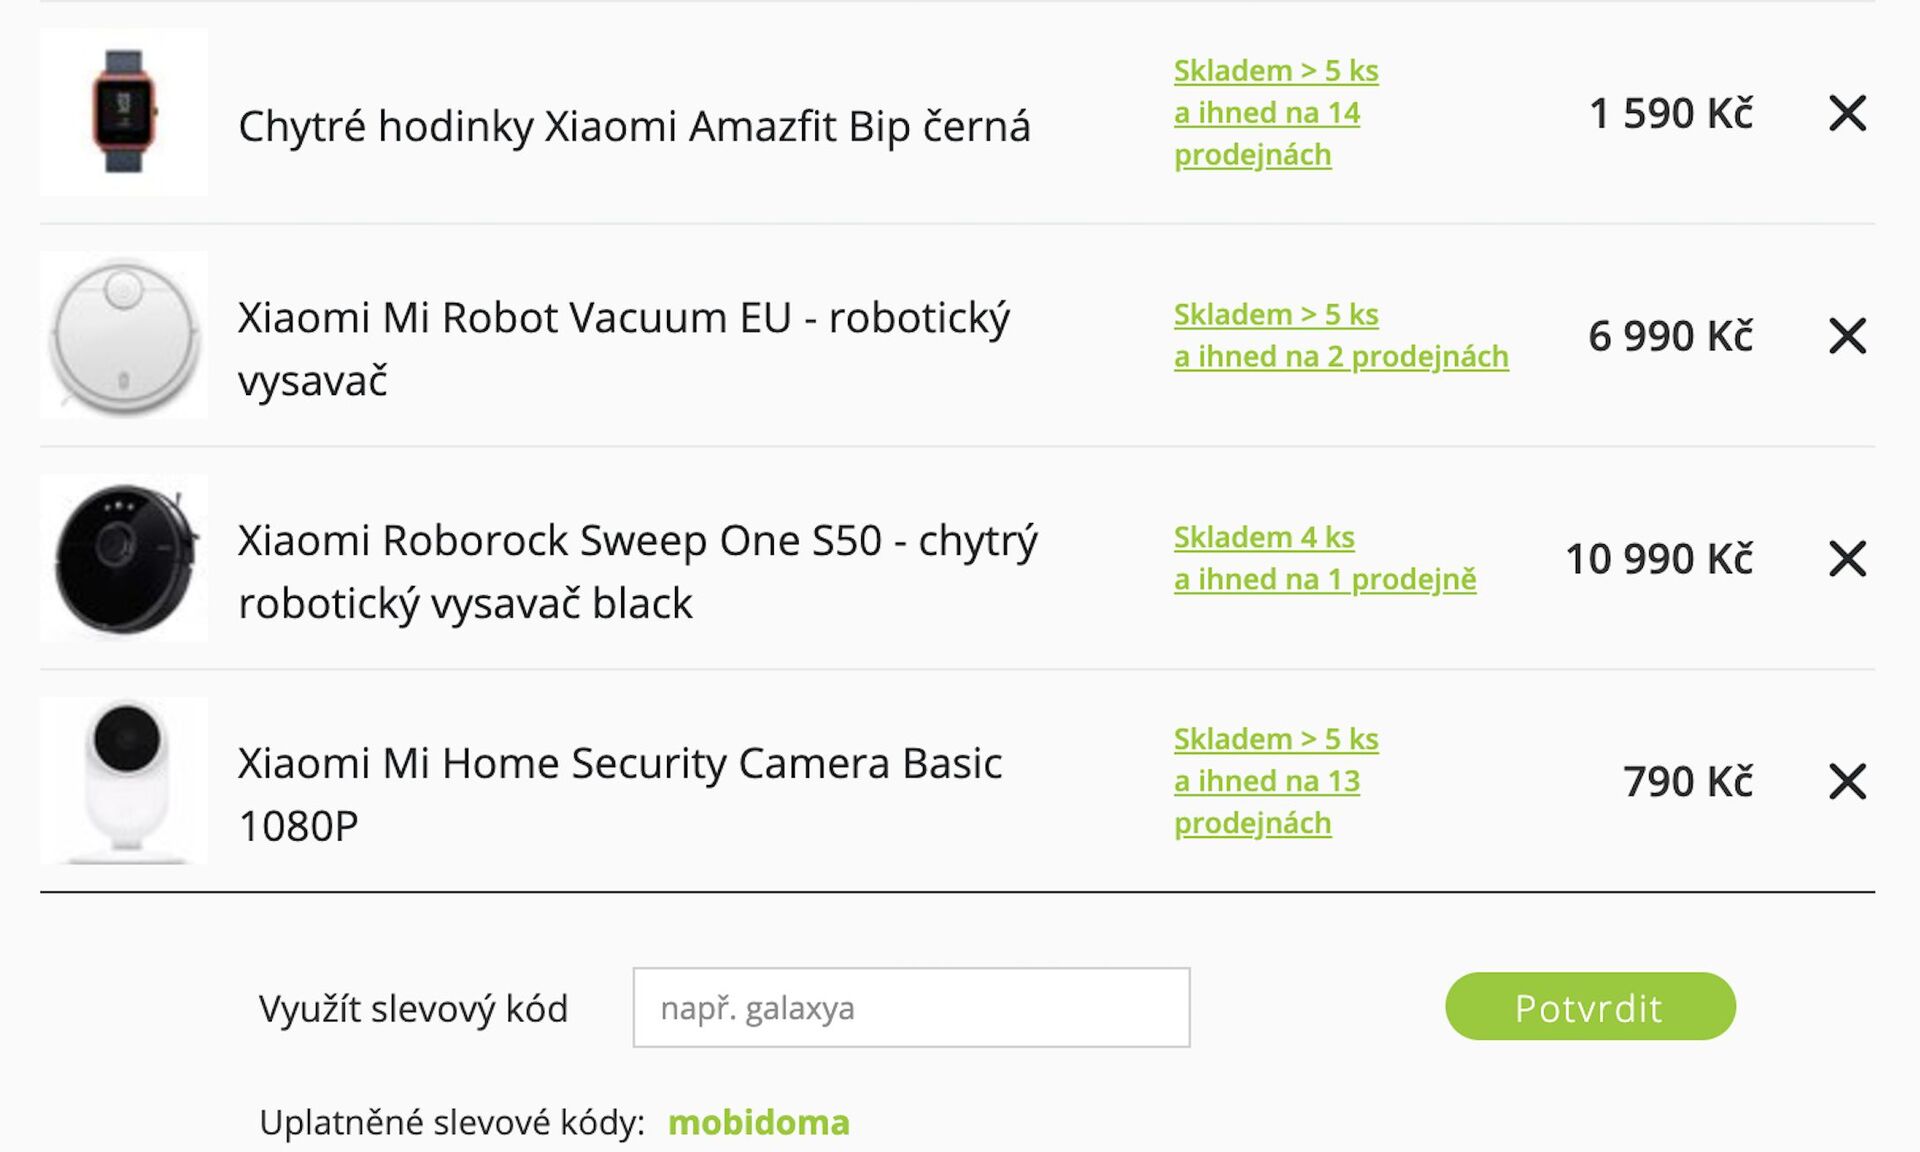1920x1152 pixels.
Task: Open black Roborock vacuum thumbnail
Action: coord(124,558)
